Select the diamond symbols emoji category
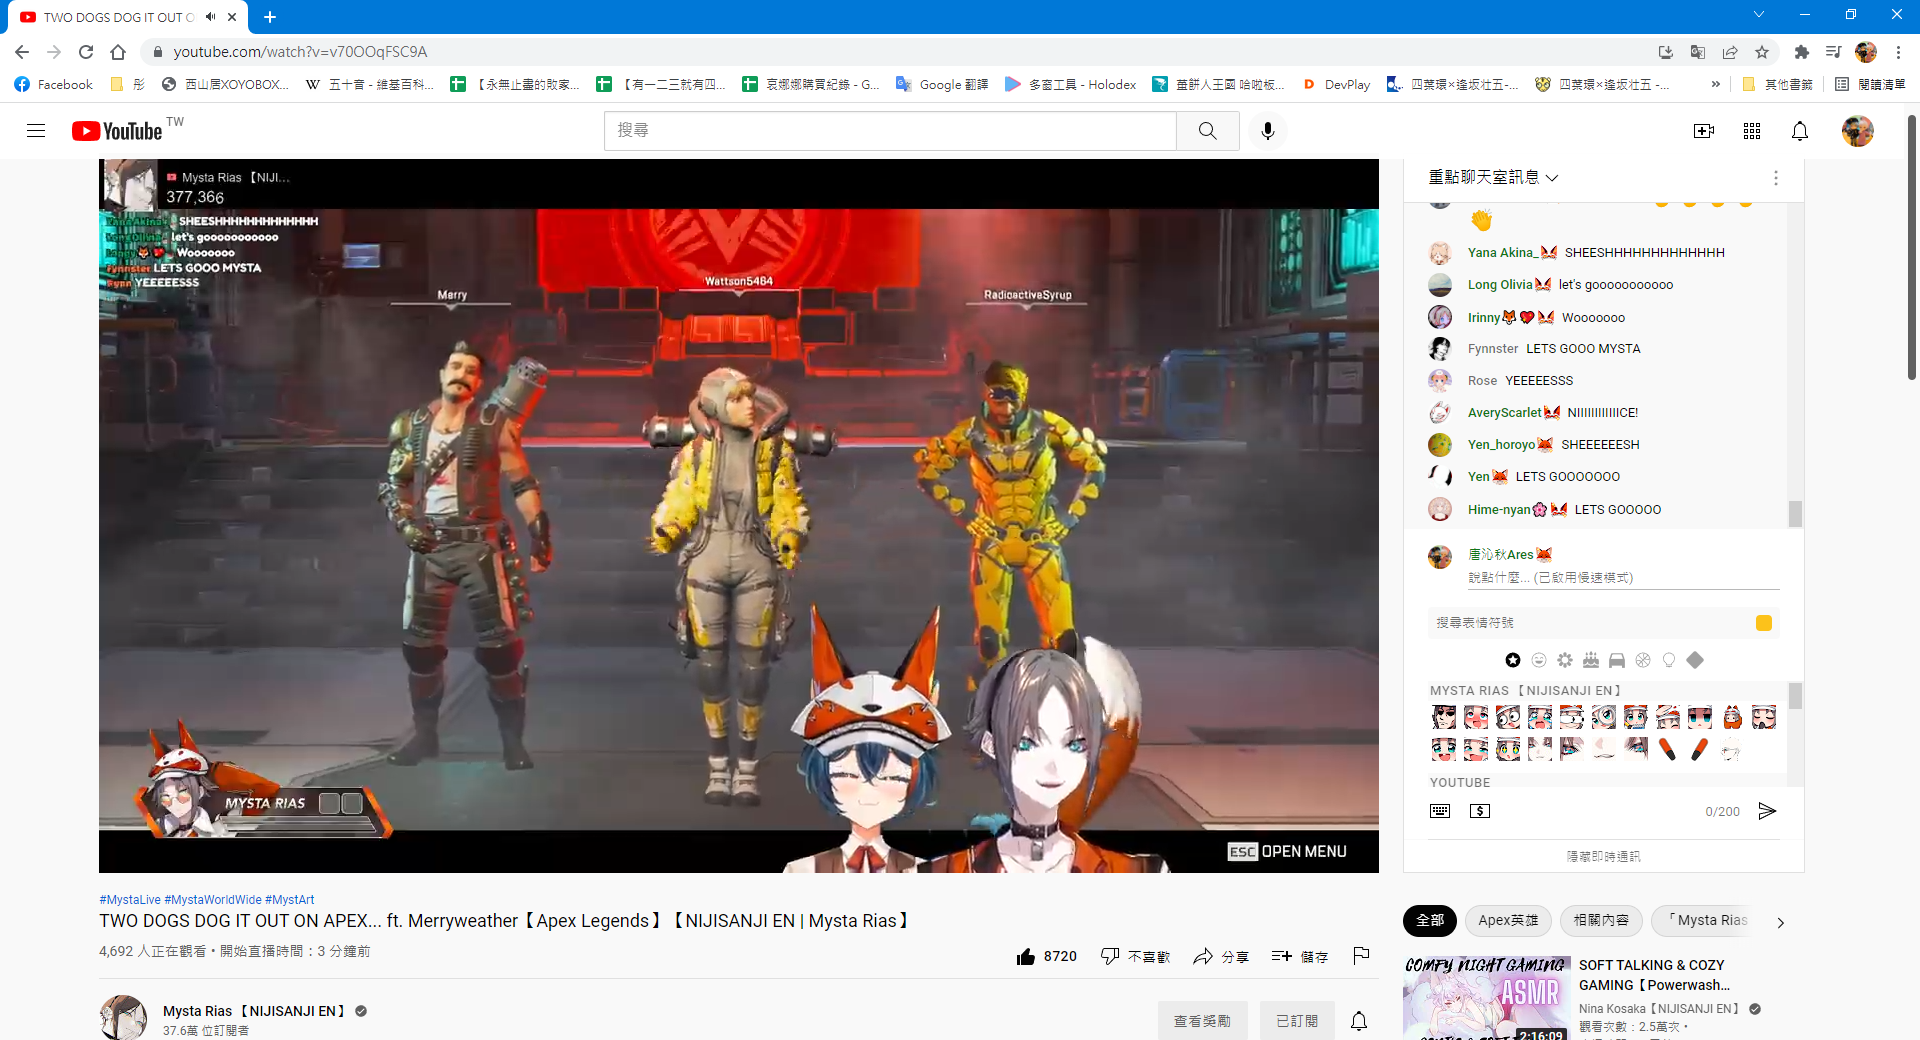 (x=1695, y=660)
